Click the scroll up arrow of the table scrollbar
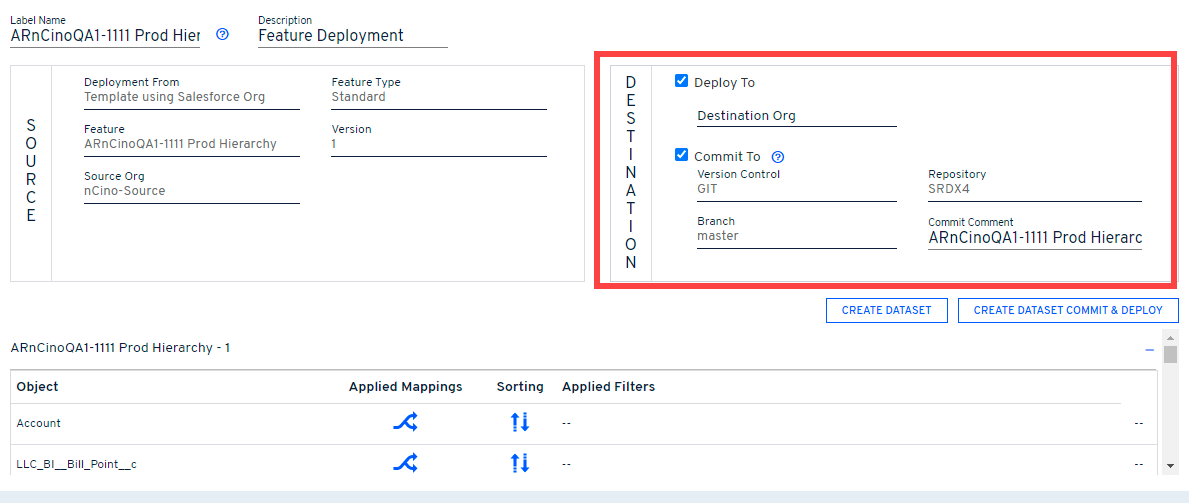The width and height of the screenshot is (1189, 503). click(x=1170, y=340)
